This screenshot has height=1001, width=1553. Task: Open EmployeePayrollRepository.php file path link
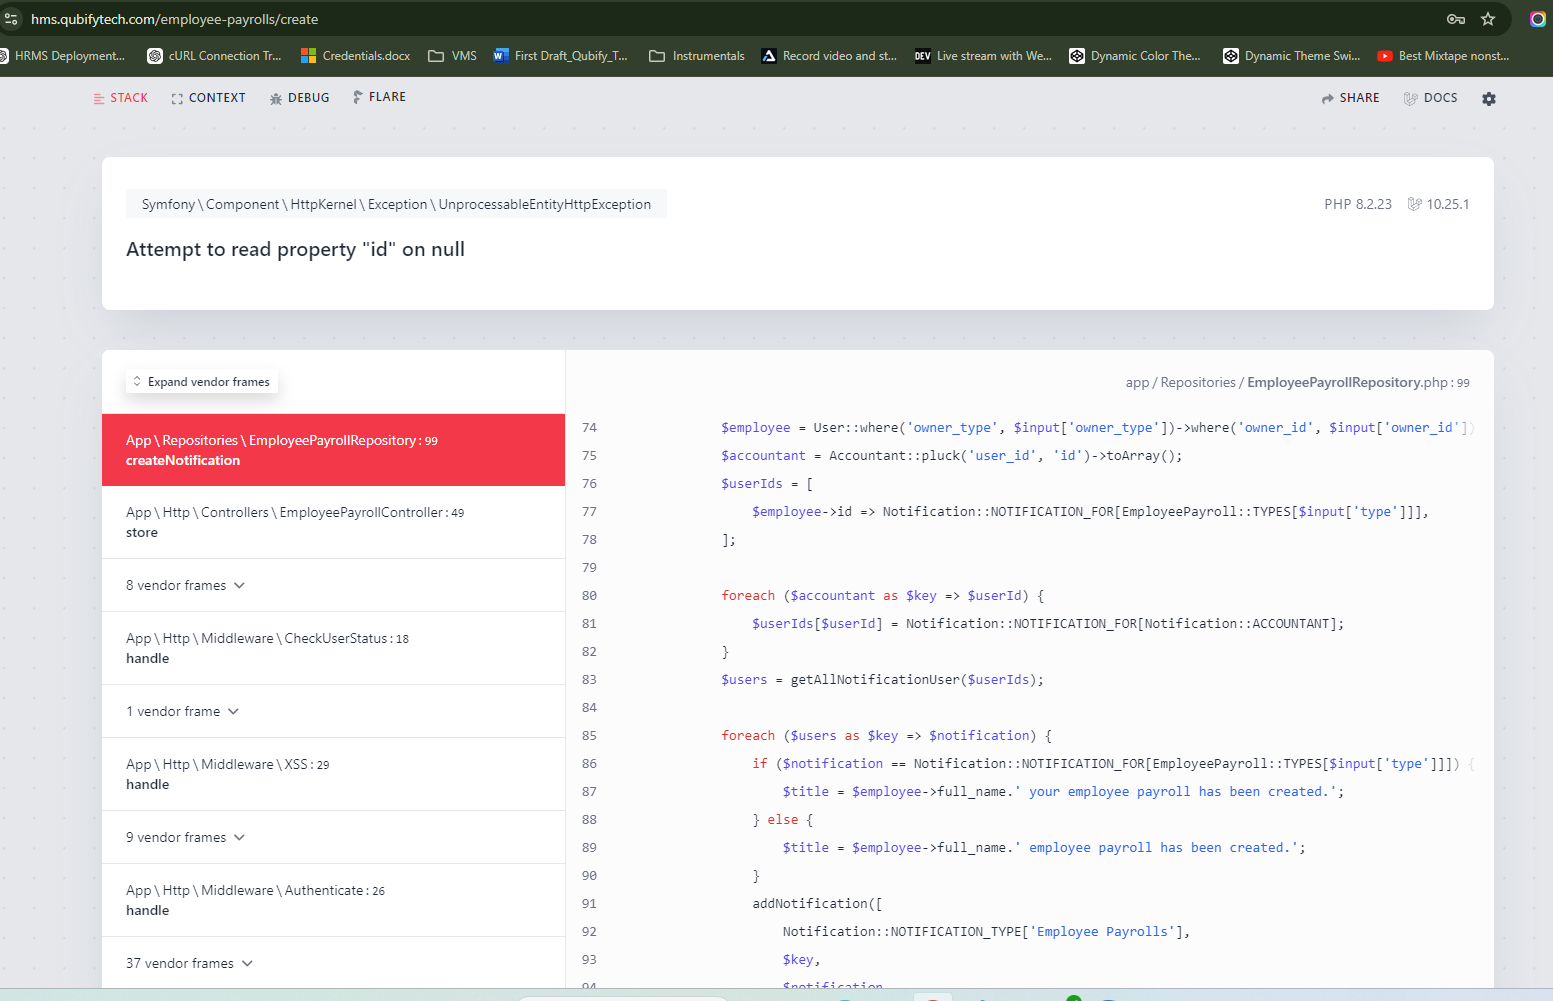pyautogui.click(x=1297, y=382)
